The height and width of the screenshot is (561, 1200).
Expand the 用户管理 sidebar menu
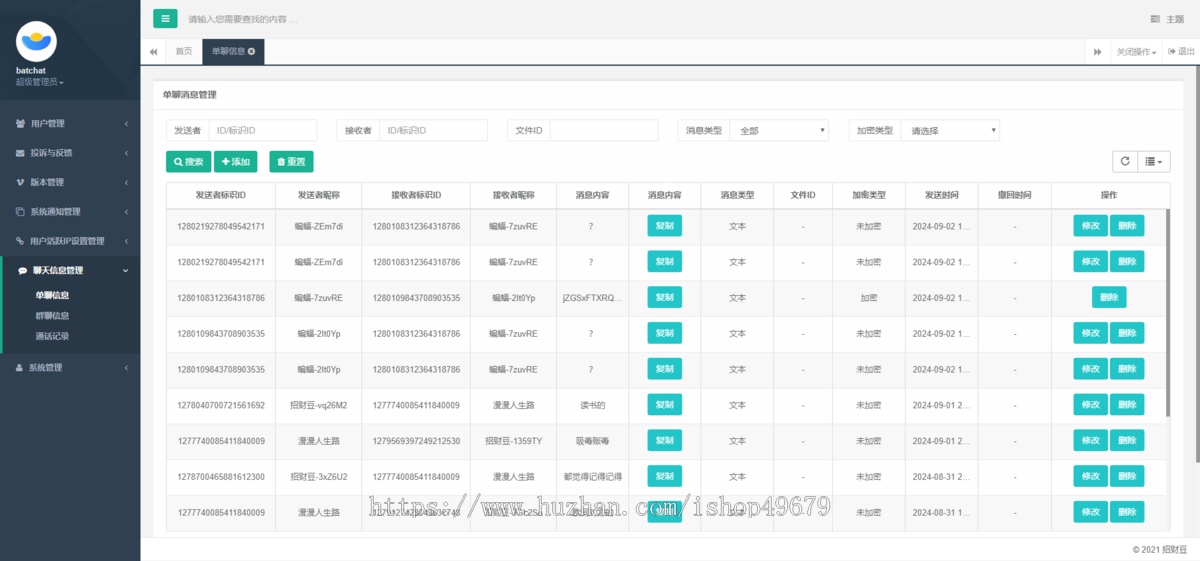(x=70, y=124)
